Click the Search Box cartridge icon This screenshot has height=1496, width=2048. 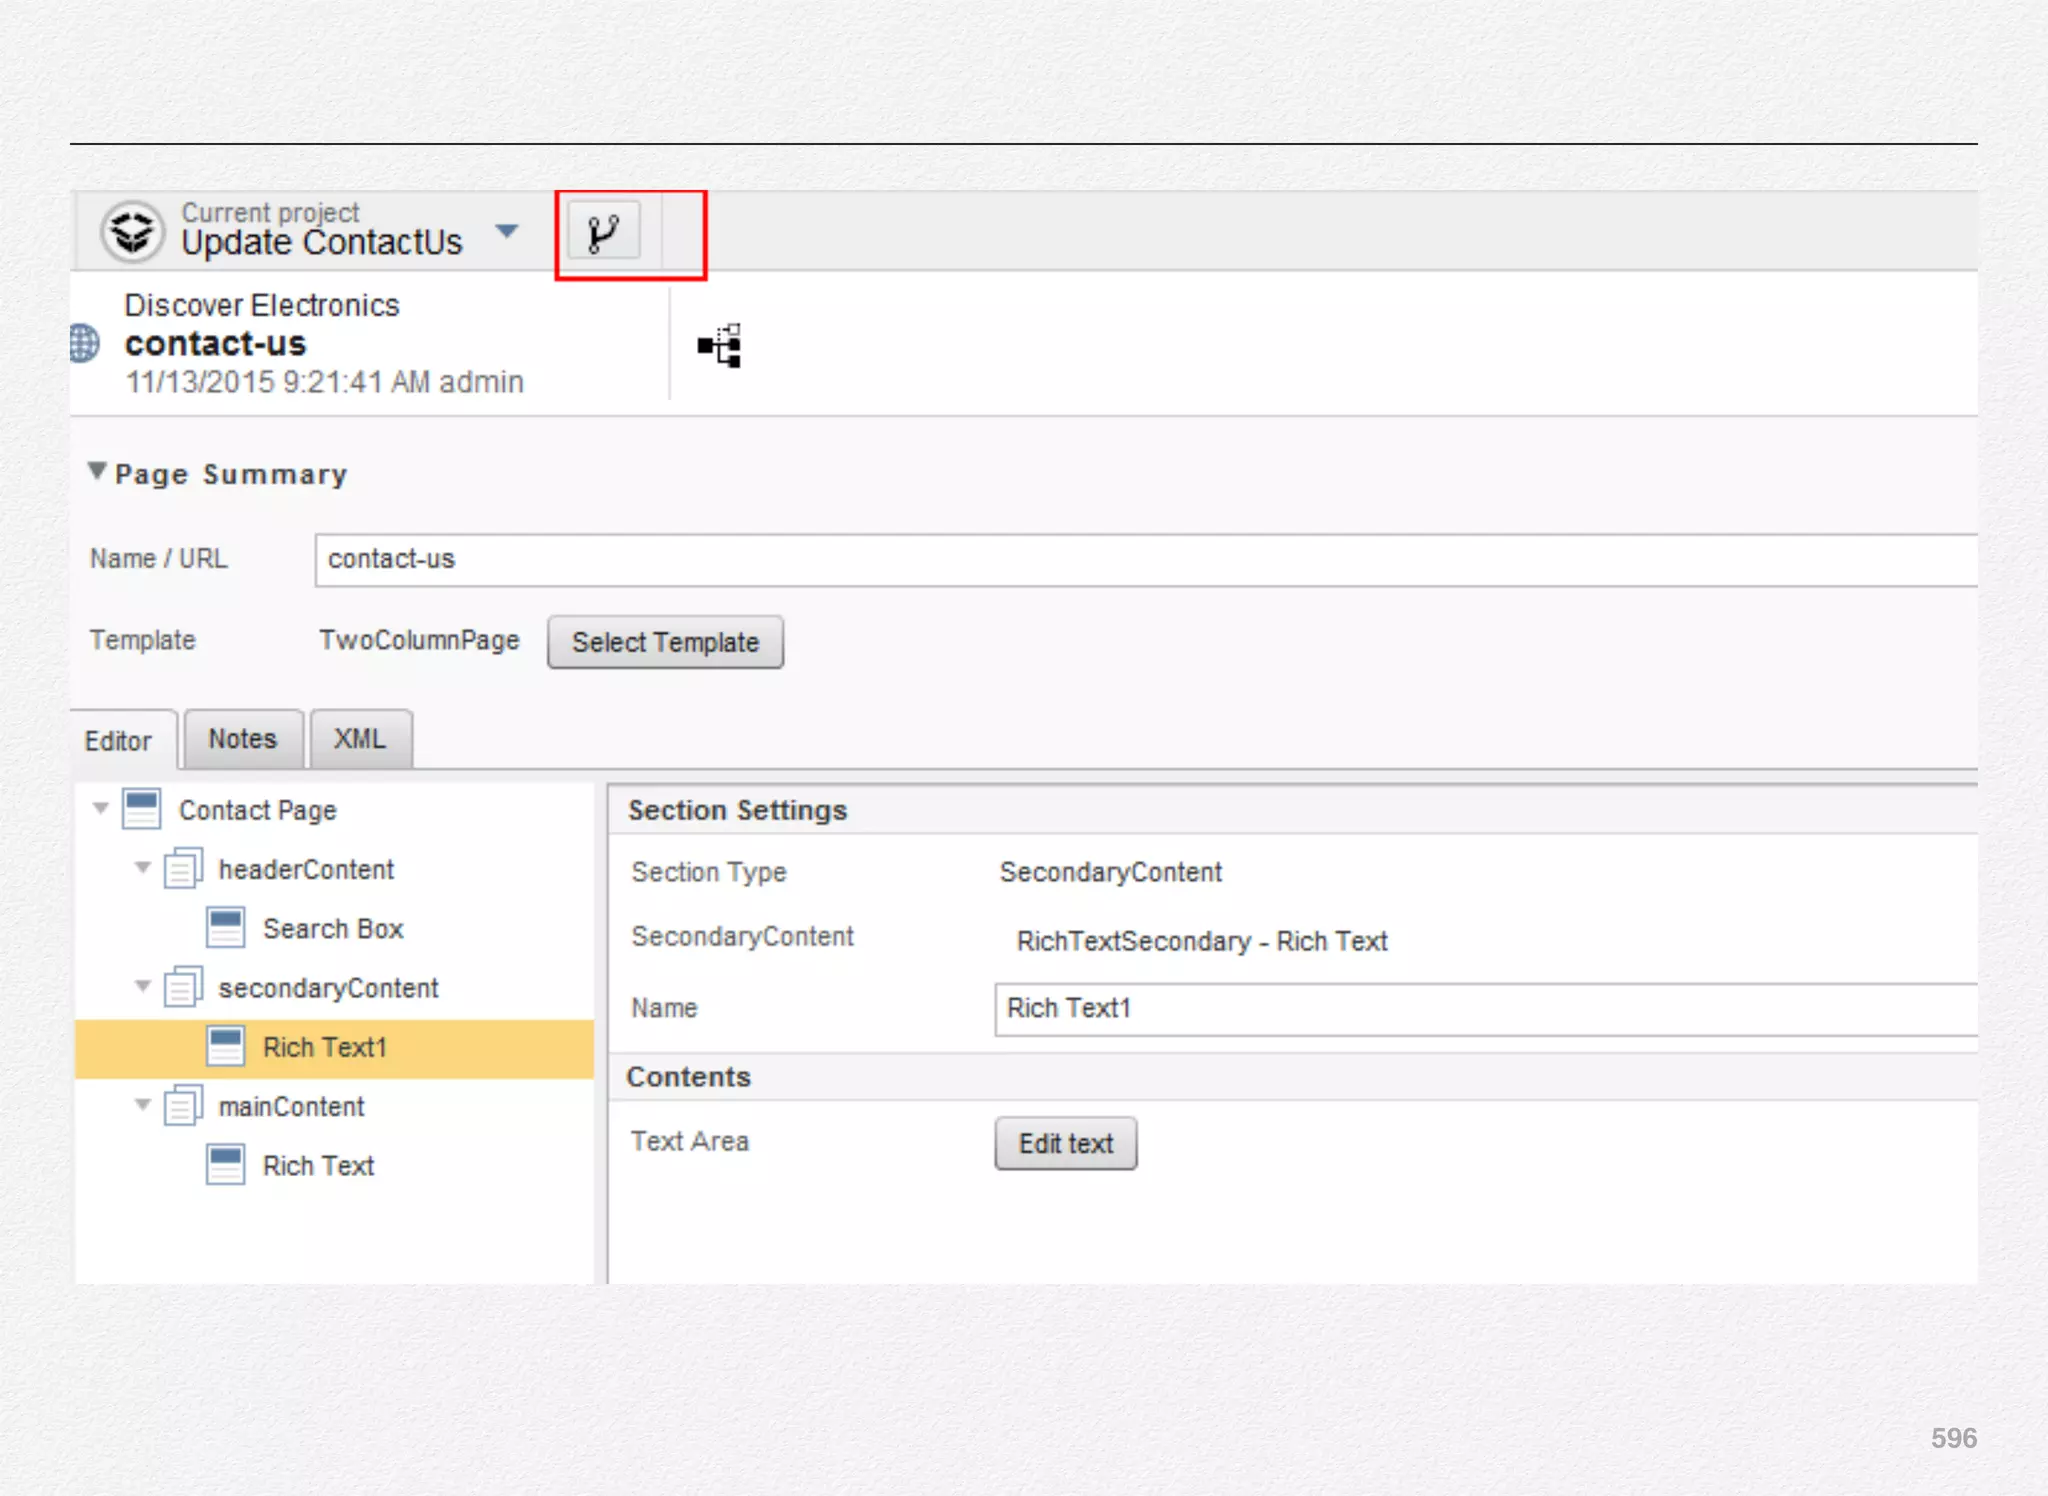(x=225, y=927)
